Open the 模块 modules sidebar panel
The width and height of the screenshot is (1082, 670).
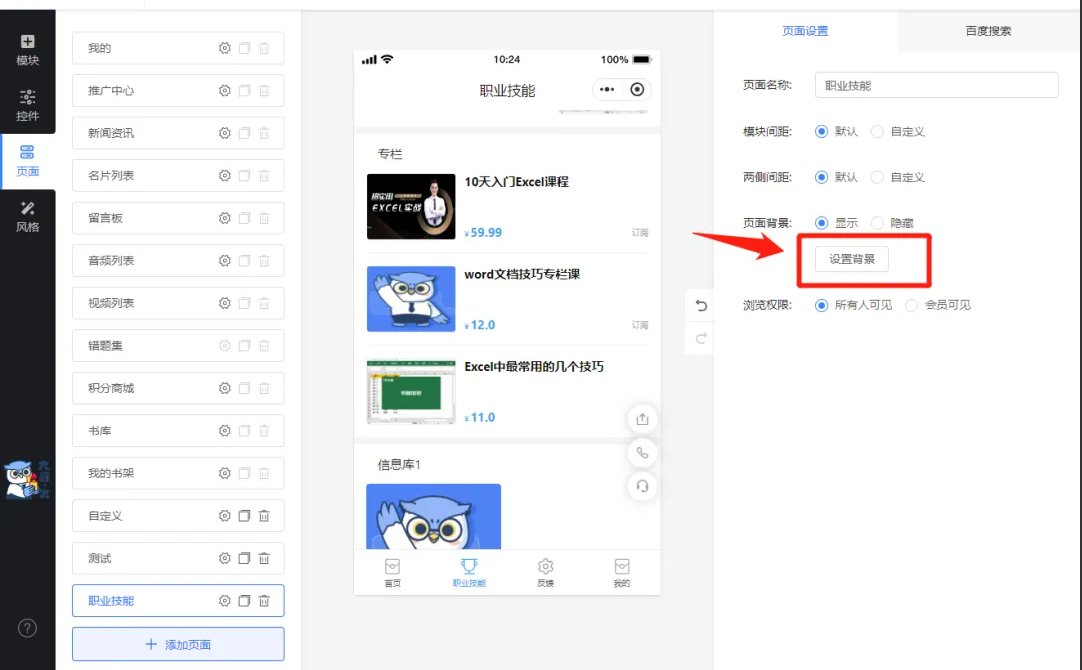pyautogui.click(x=28, y=50)
